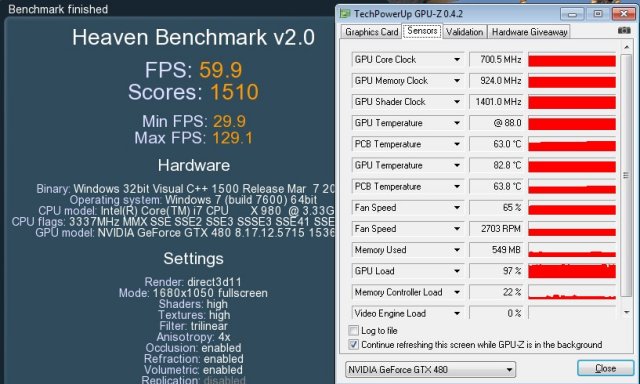
Task: Open the GPU Core Clock sensor dropdown
Action: [457, 60]
